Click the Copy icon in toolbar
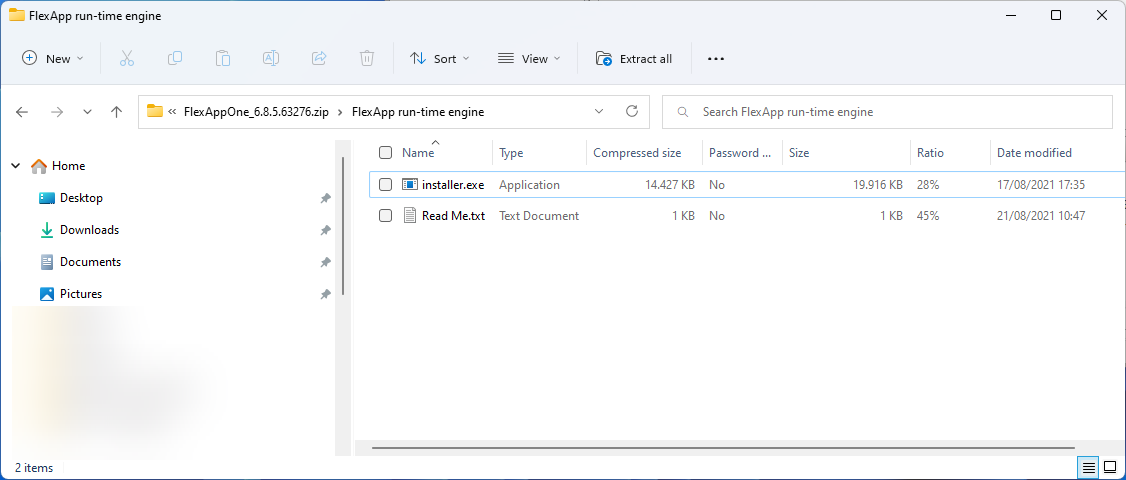 (x=175, y=59)
